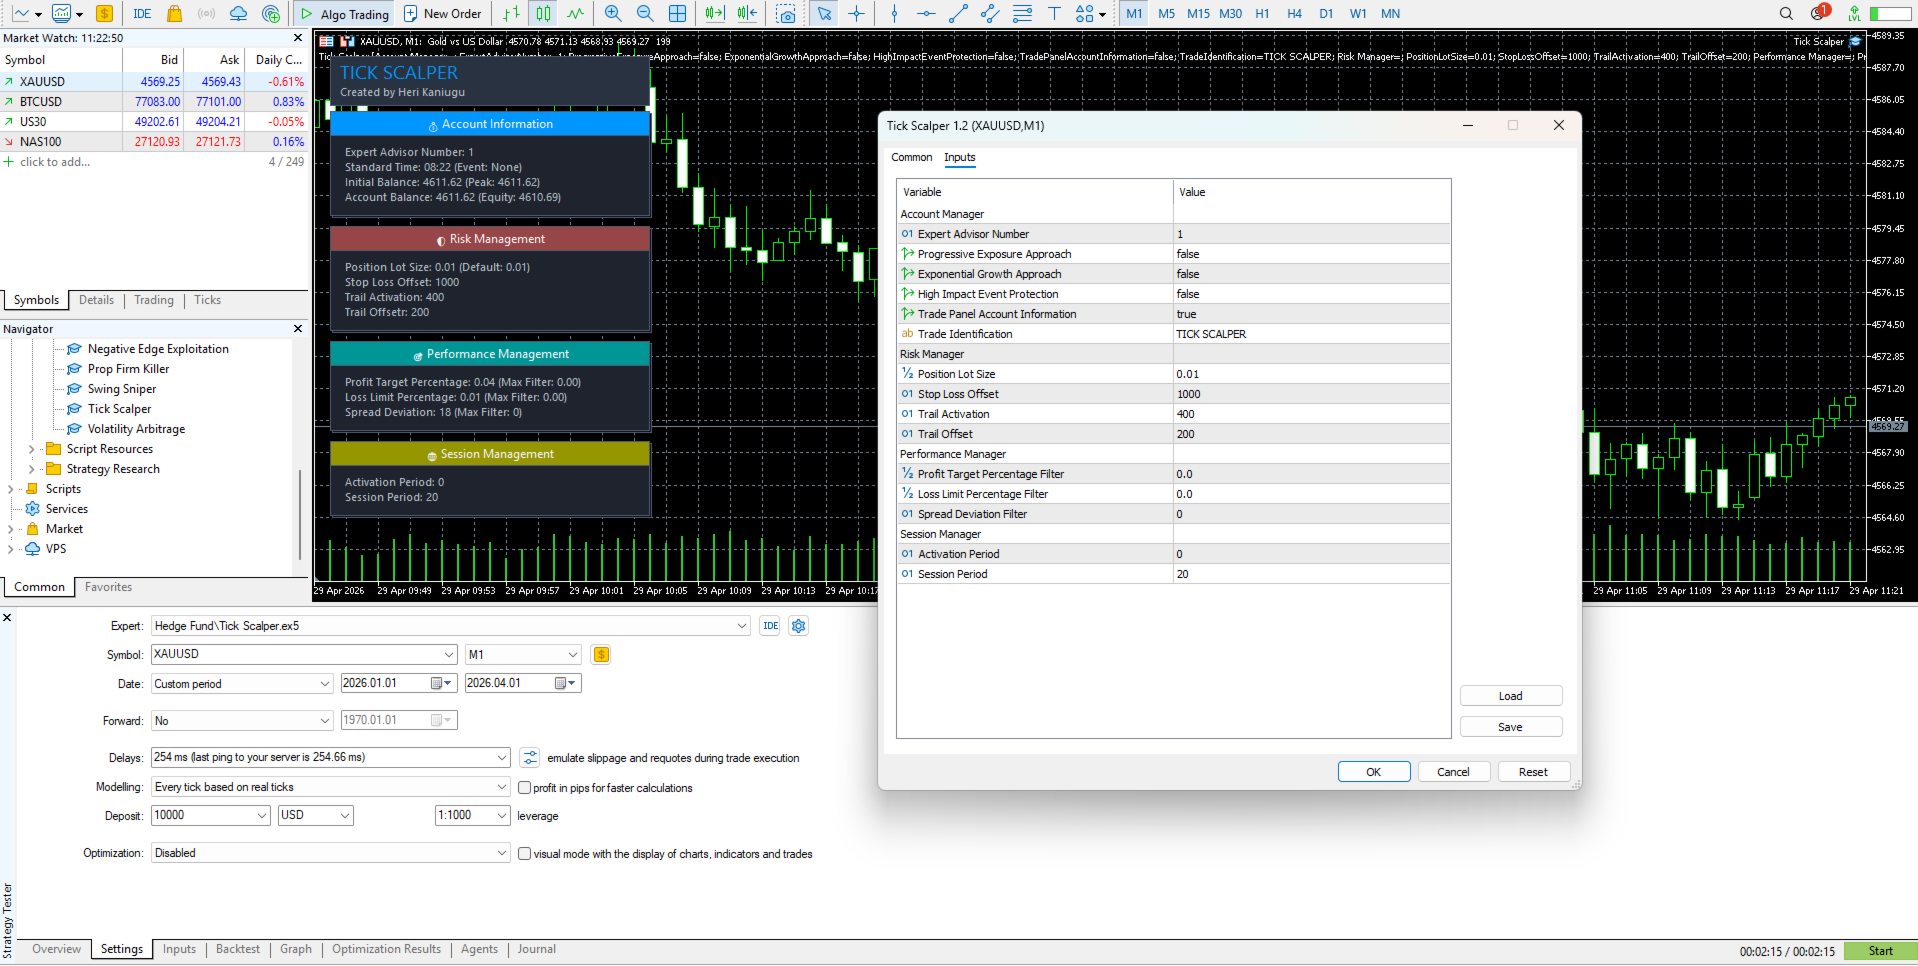Select the crosshair cursor tool
The image size is (1918, 966).
(x=857, y=14)
